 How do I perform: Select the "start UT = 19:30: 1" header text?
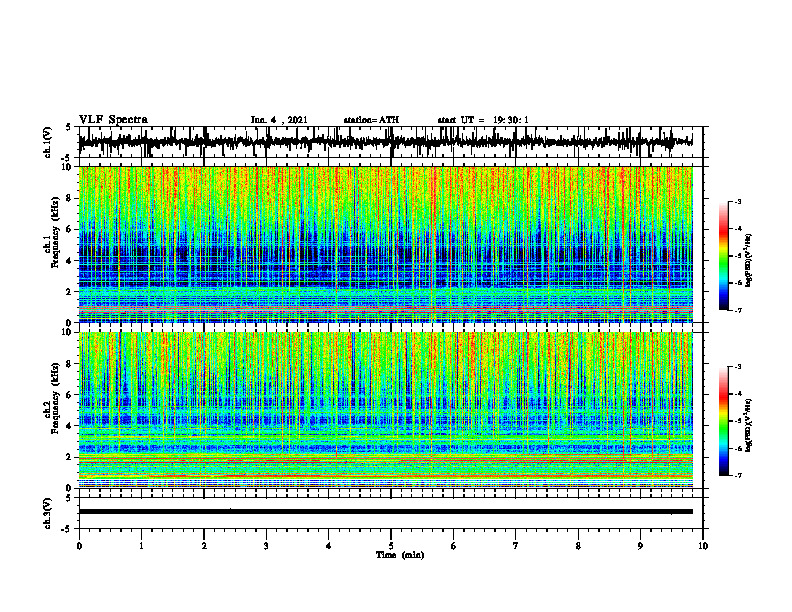tap(483, 120)
